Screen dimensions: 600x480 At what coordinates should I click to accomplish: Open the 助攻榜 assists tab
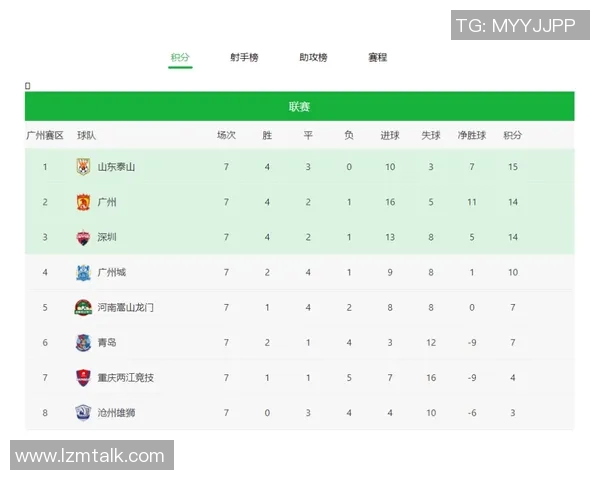[313, 58]
